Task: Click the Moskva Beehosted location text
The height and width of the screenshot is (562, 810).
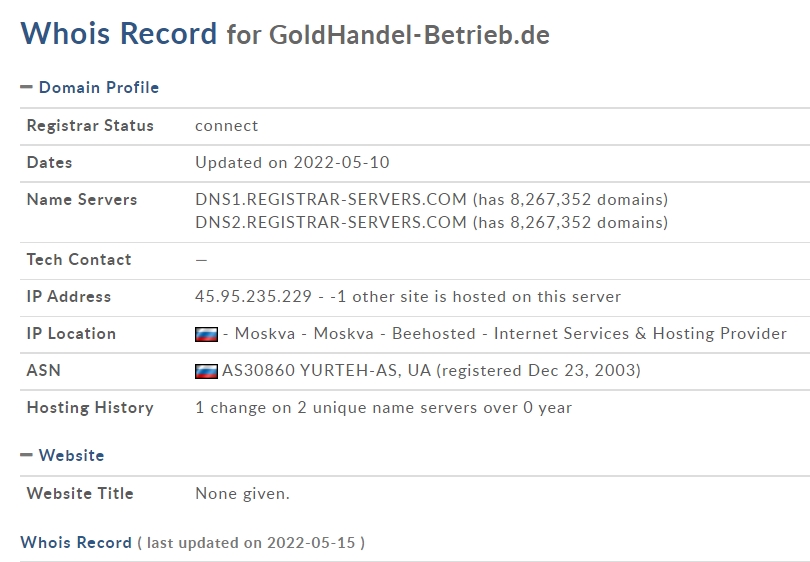Action: (505, 334)
